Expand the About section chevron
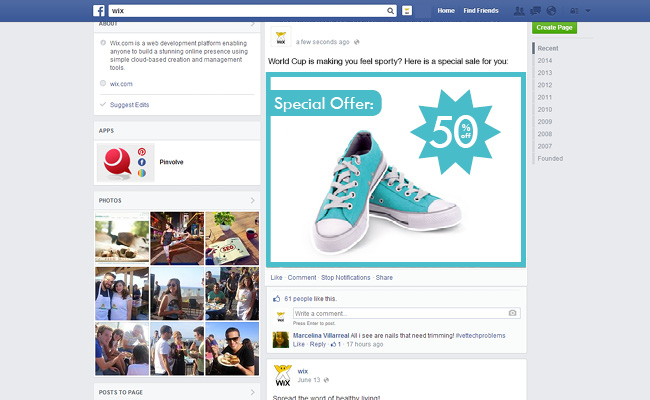650x400 pixels. [x=252, y=24]
